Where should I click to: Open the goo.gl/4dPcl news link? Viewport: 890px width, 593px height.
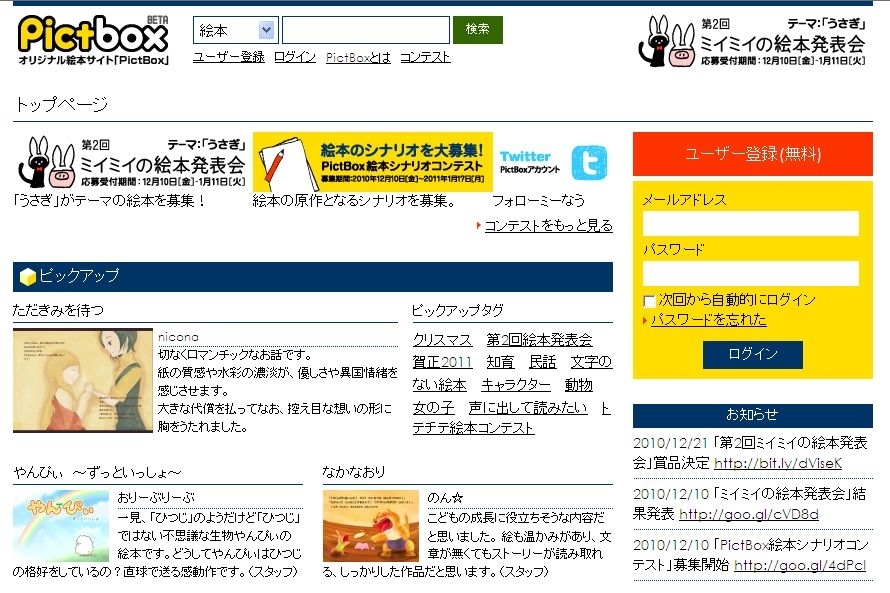click(x=800, y=566)
